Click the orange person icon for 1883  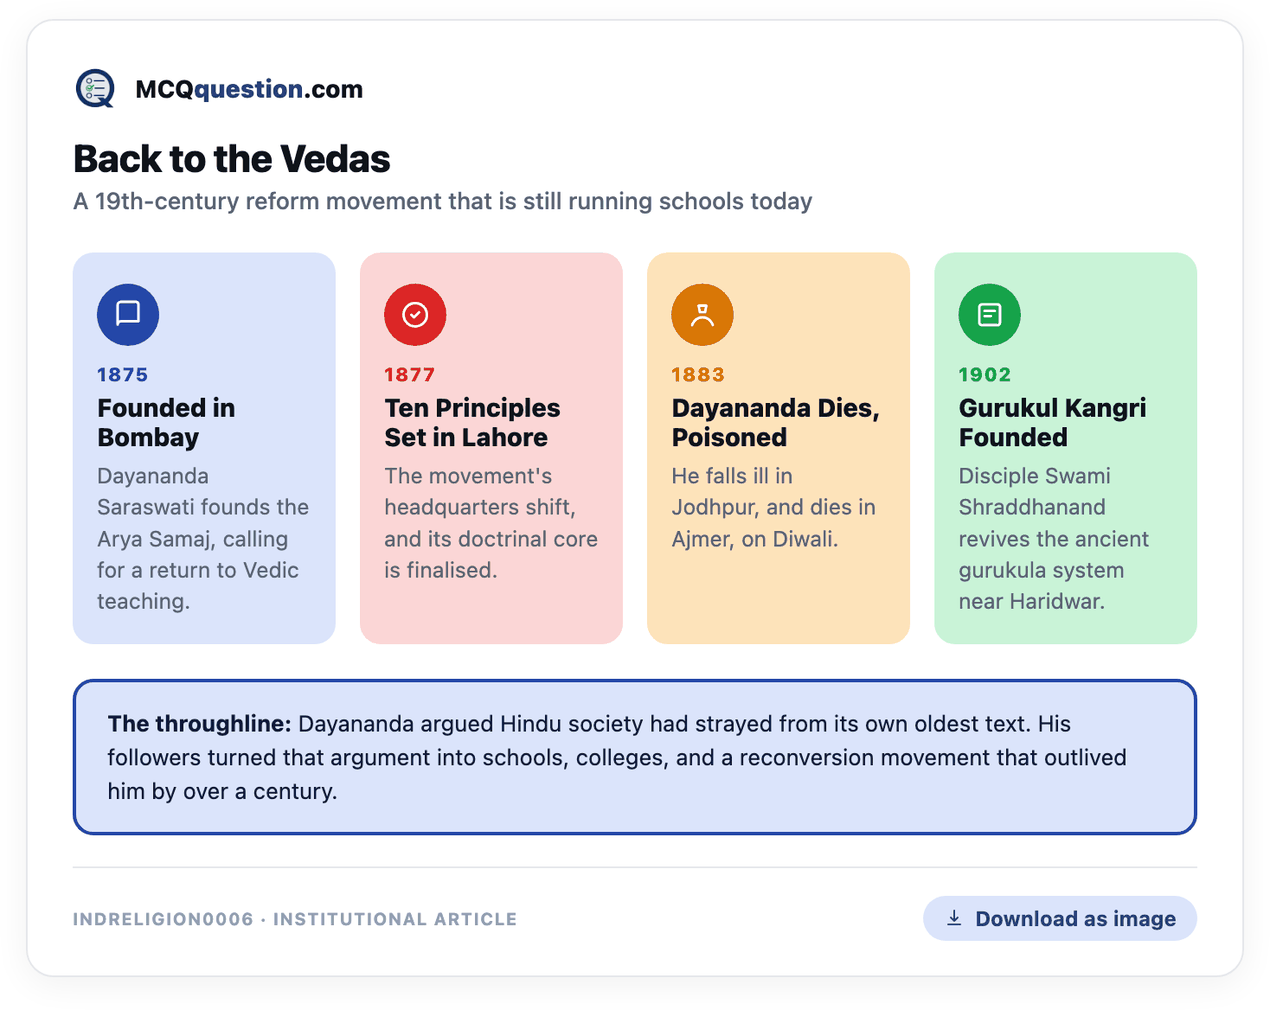click(702, 314)
